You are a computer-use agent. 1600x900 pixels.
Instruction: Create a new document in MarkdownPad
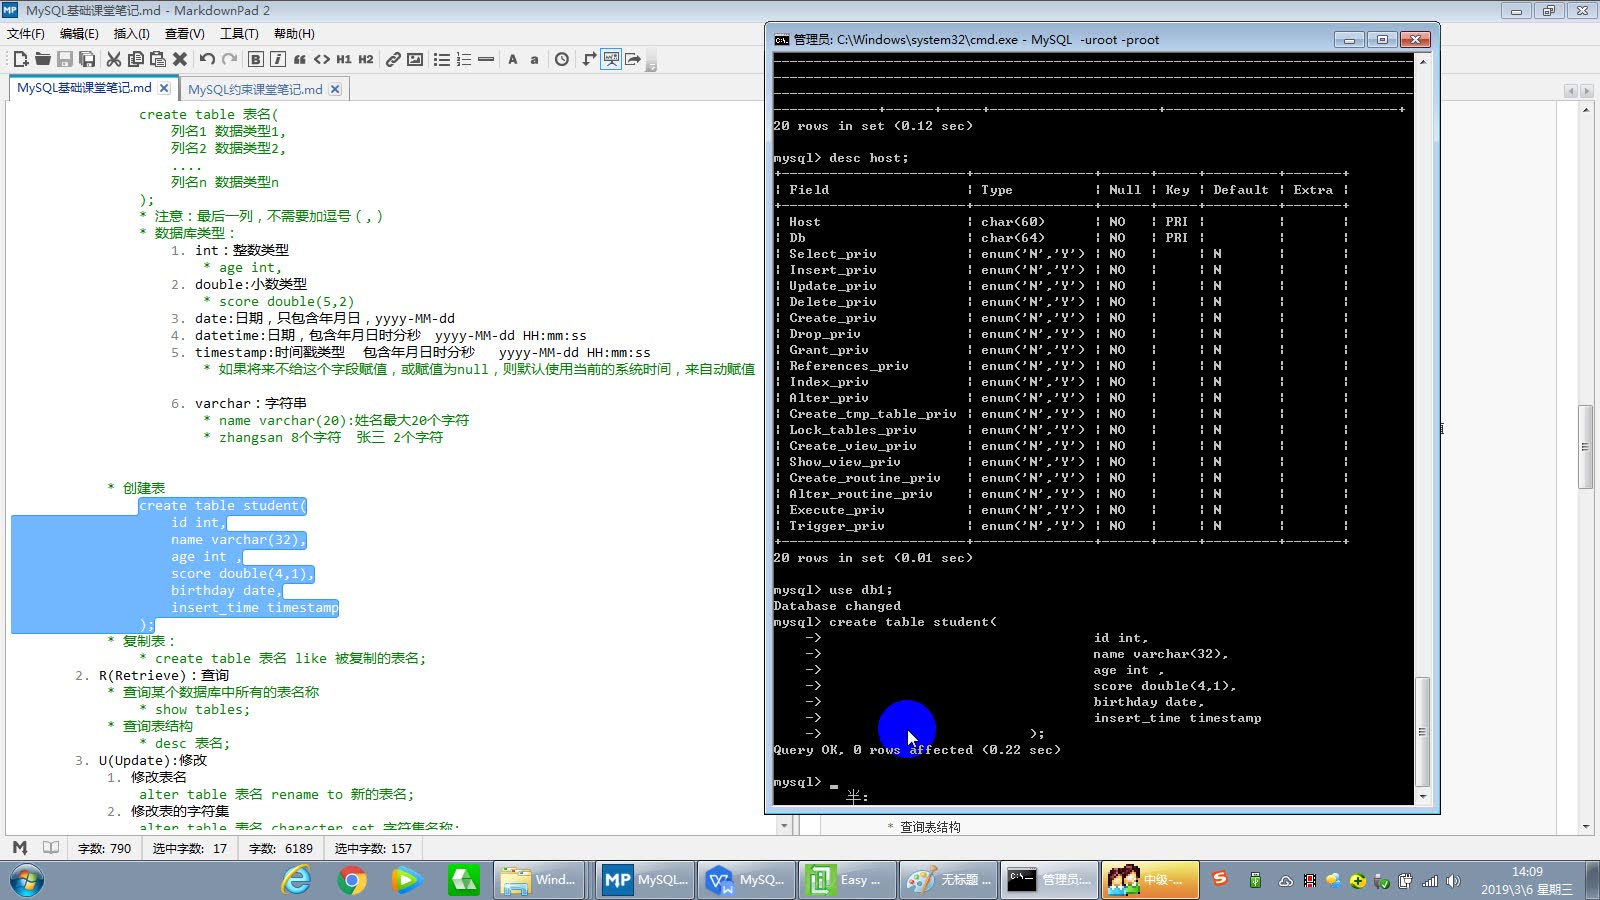pos(20,59)
